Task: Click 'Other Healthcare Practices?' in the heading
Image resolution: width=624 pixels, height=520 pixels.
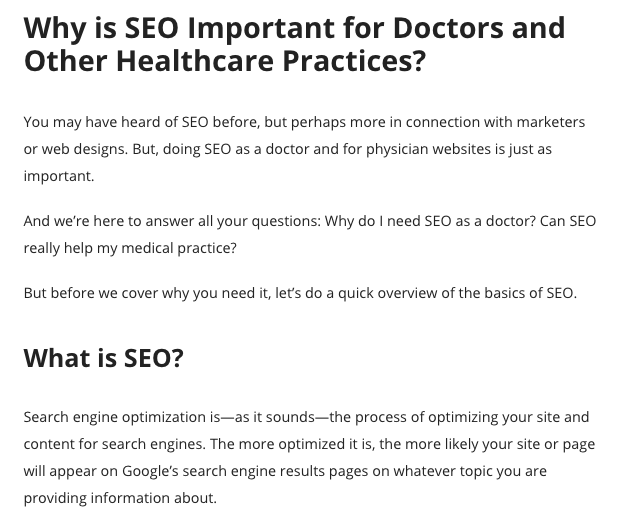Action: [225, 61]
